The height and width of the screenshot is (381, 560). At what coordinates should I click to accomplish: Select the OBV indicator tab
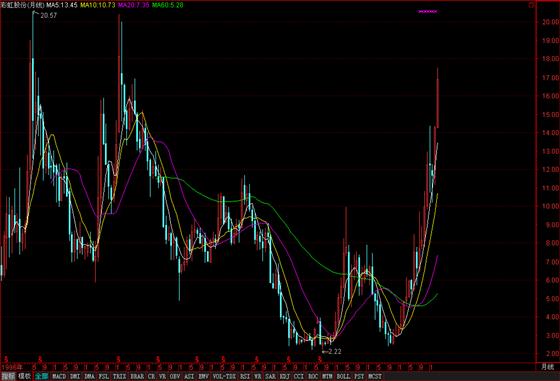(174, 376)
